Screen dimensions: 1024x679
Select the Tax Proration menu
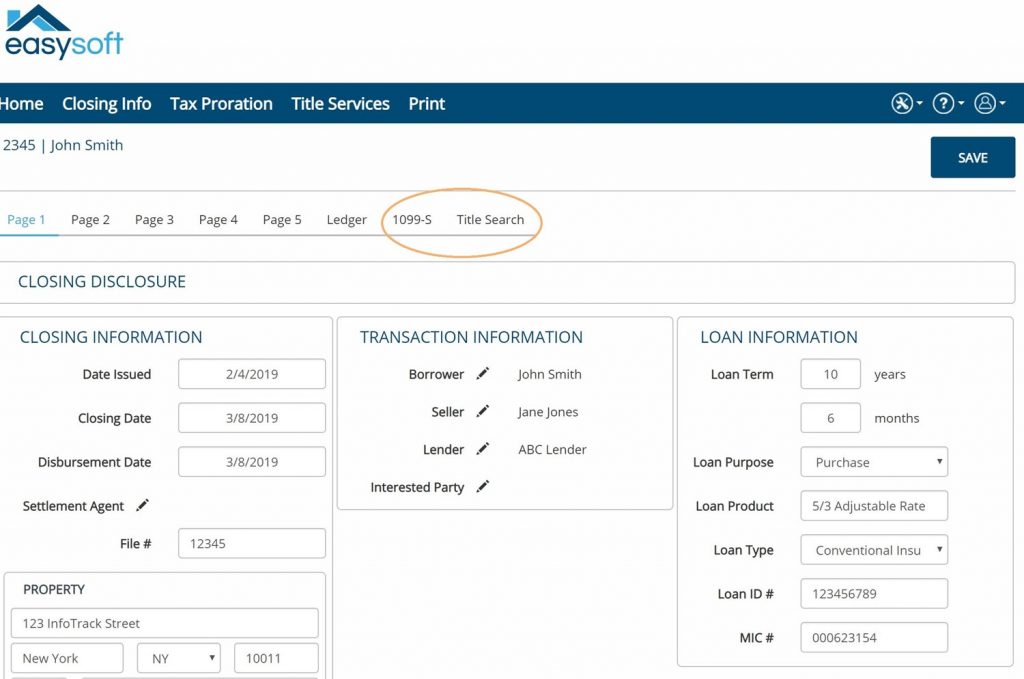click(x=221, y=103)
